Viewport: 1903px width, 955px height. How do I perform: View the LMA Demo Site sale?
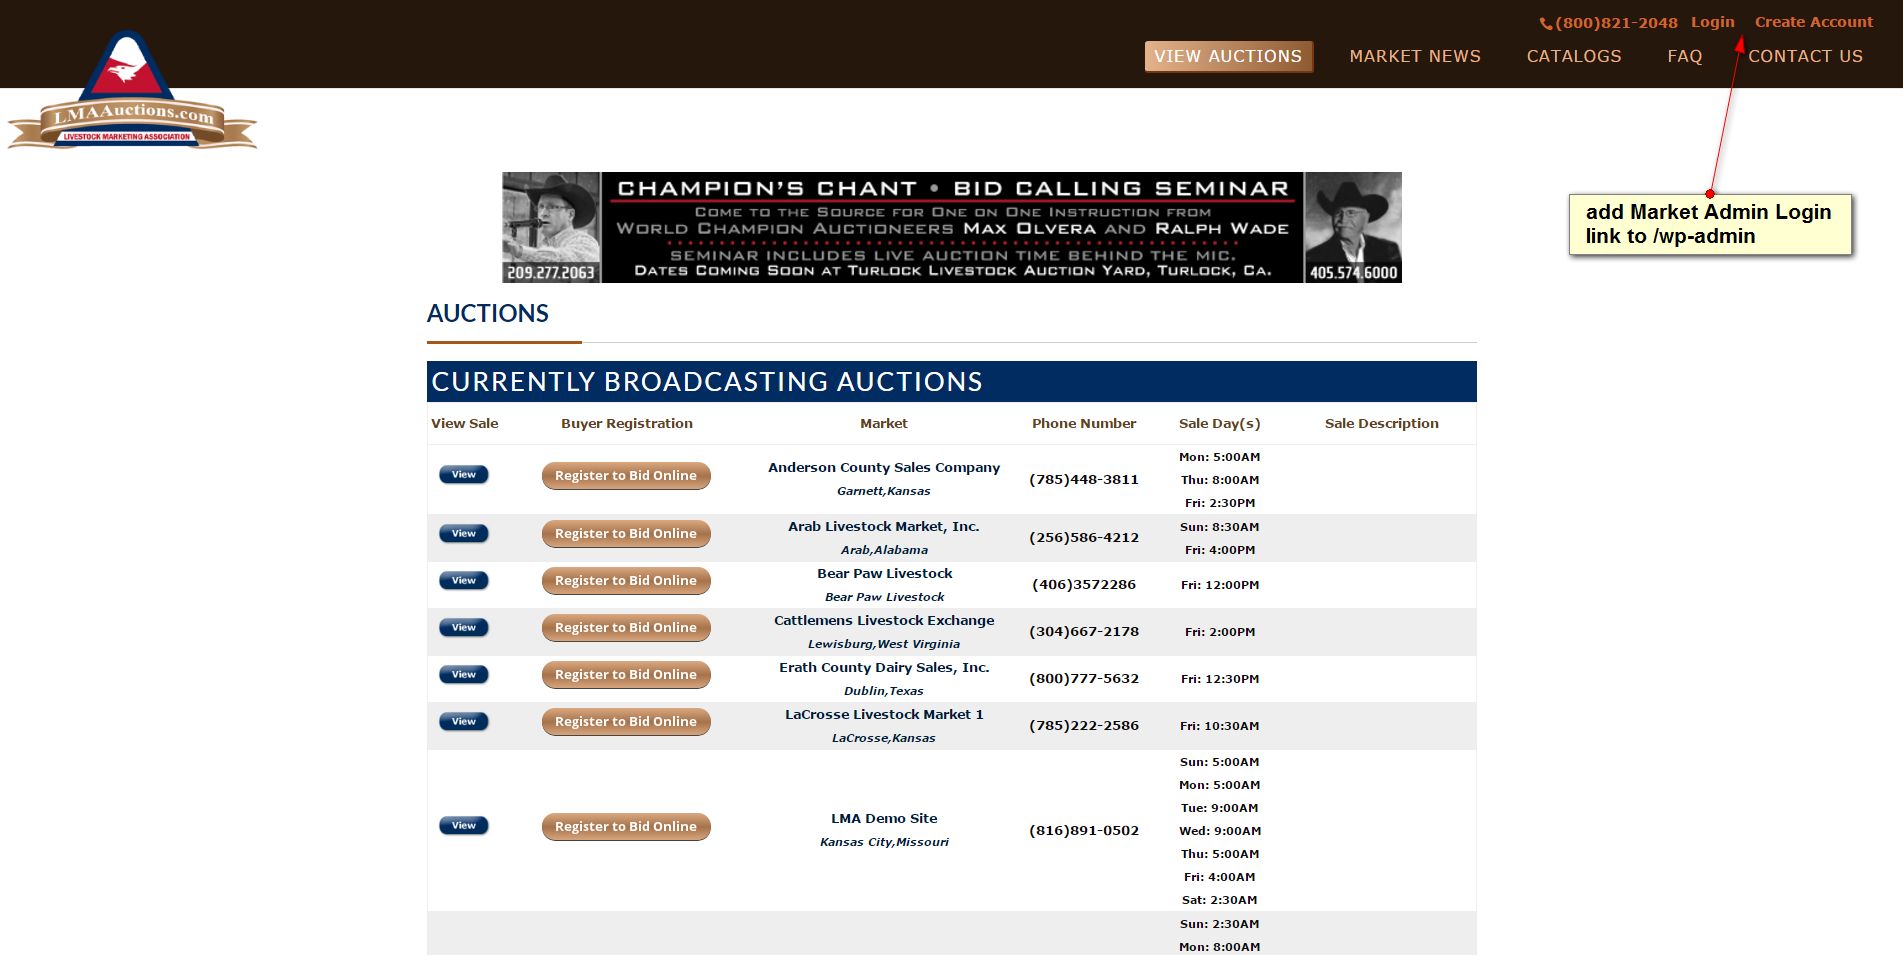(464, 826)
